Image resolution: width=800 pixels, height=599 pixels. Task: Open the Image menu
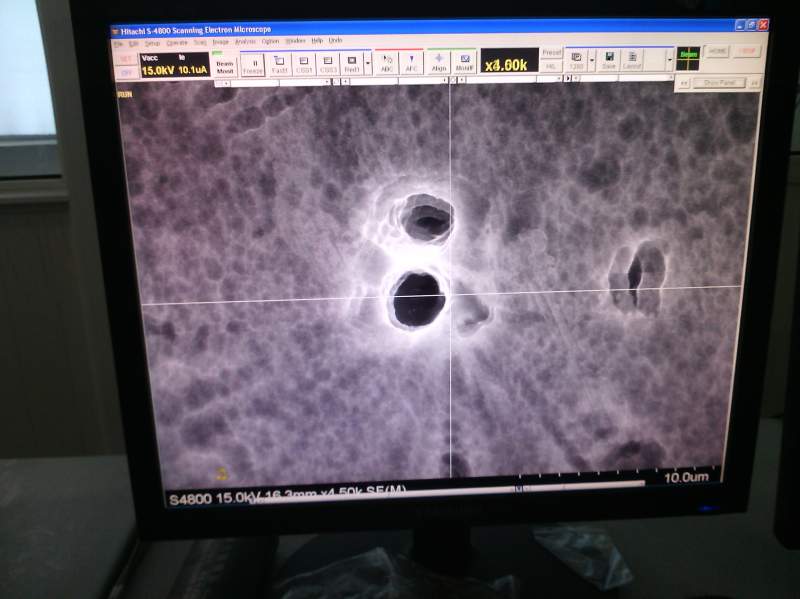click(220, 42)
